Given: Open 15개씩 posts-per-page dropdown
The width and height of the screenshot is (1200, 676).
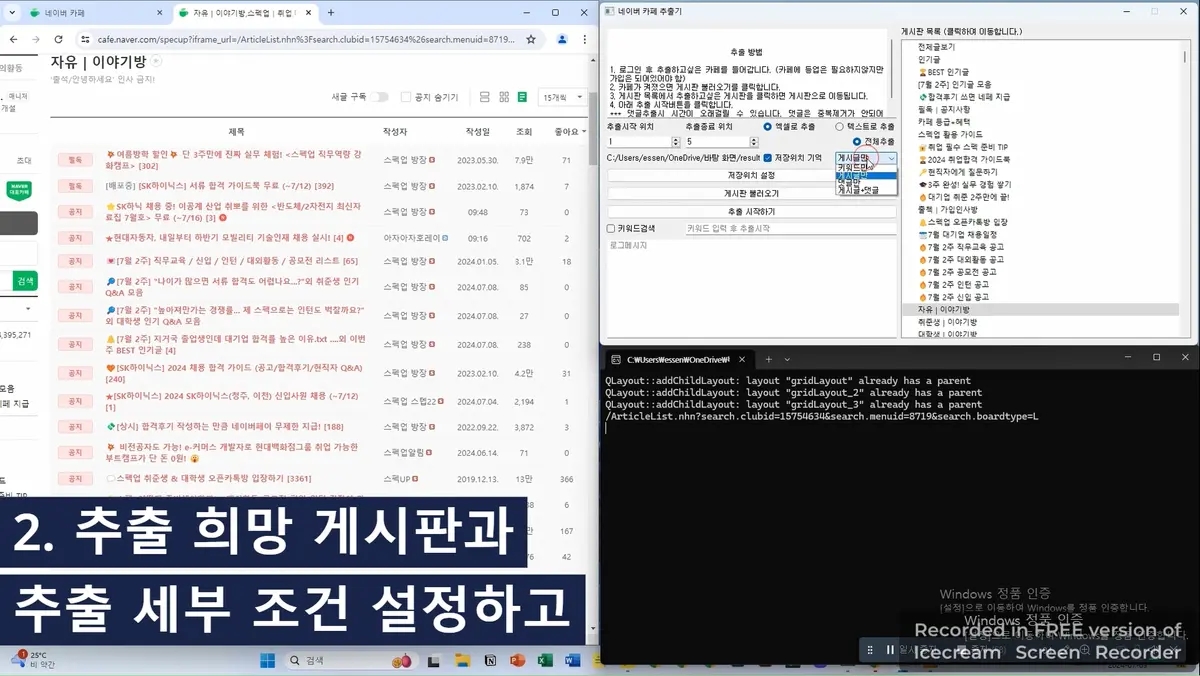Looking at the screenshot, I should click(562, 97).
